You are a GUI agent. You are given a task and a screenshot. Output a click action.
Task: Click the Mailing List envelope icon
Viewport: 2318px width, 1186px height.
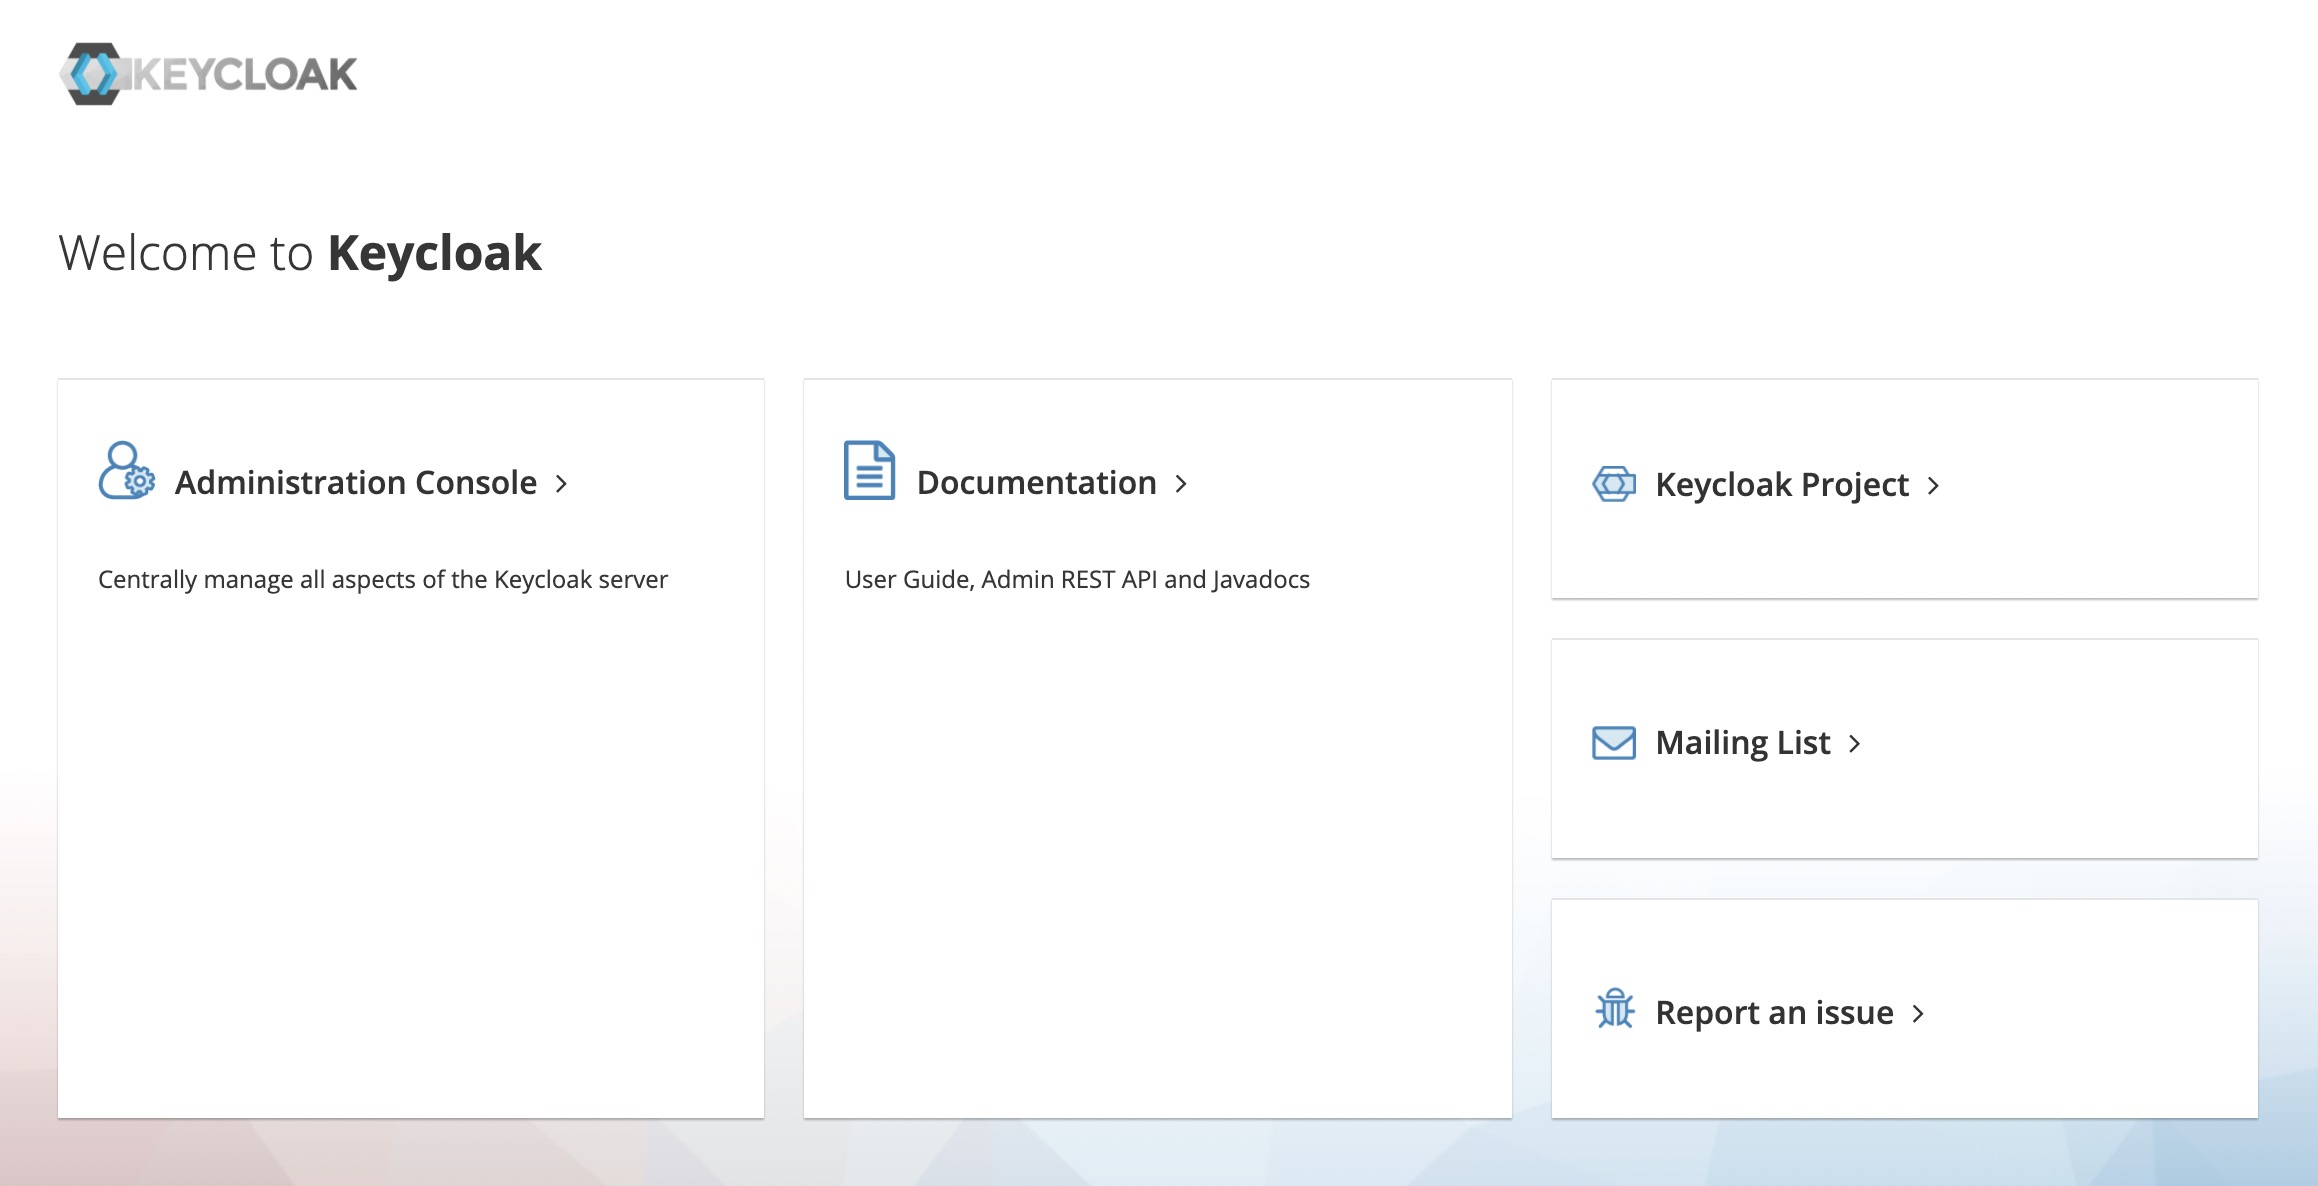click(x=1614, y=743)
